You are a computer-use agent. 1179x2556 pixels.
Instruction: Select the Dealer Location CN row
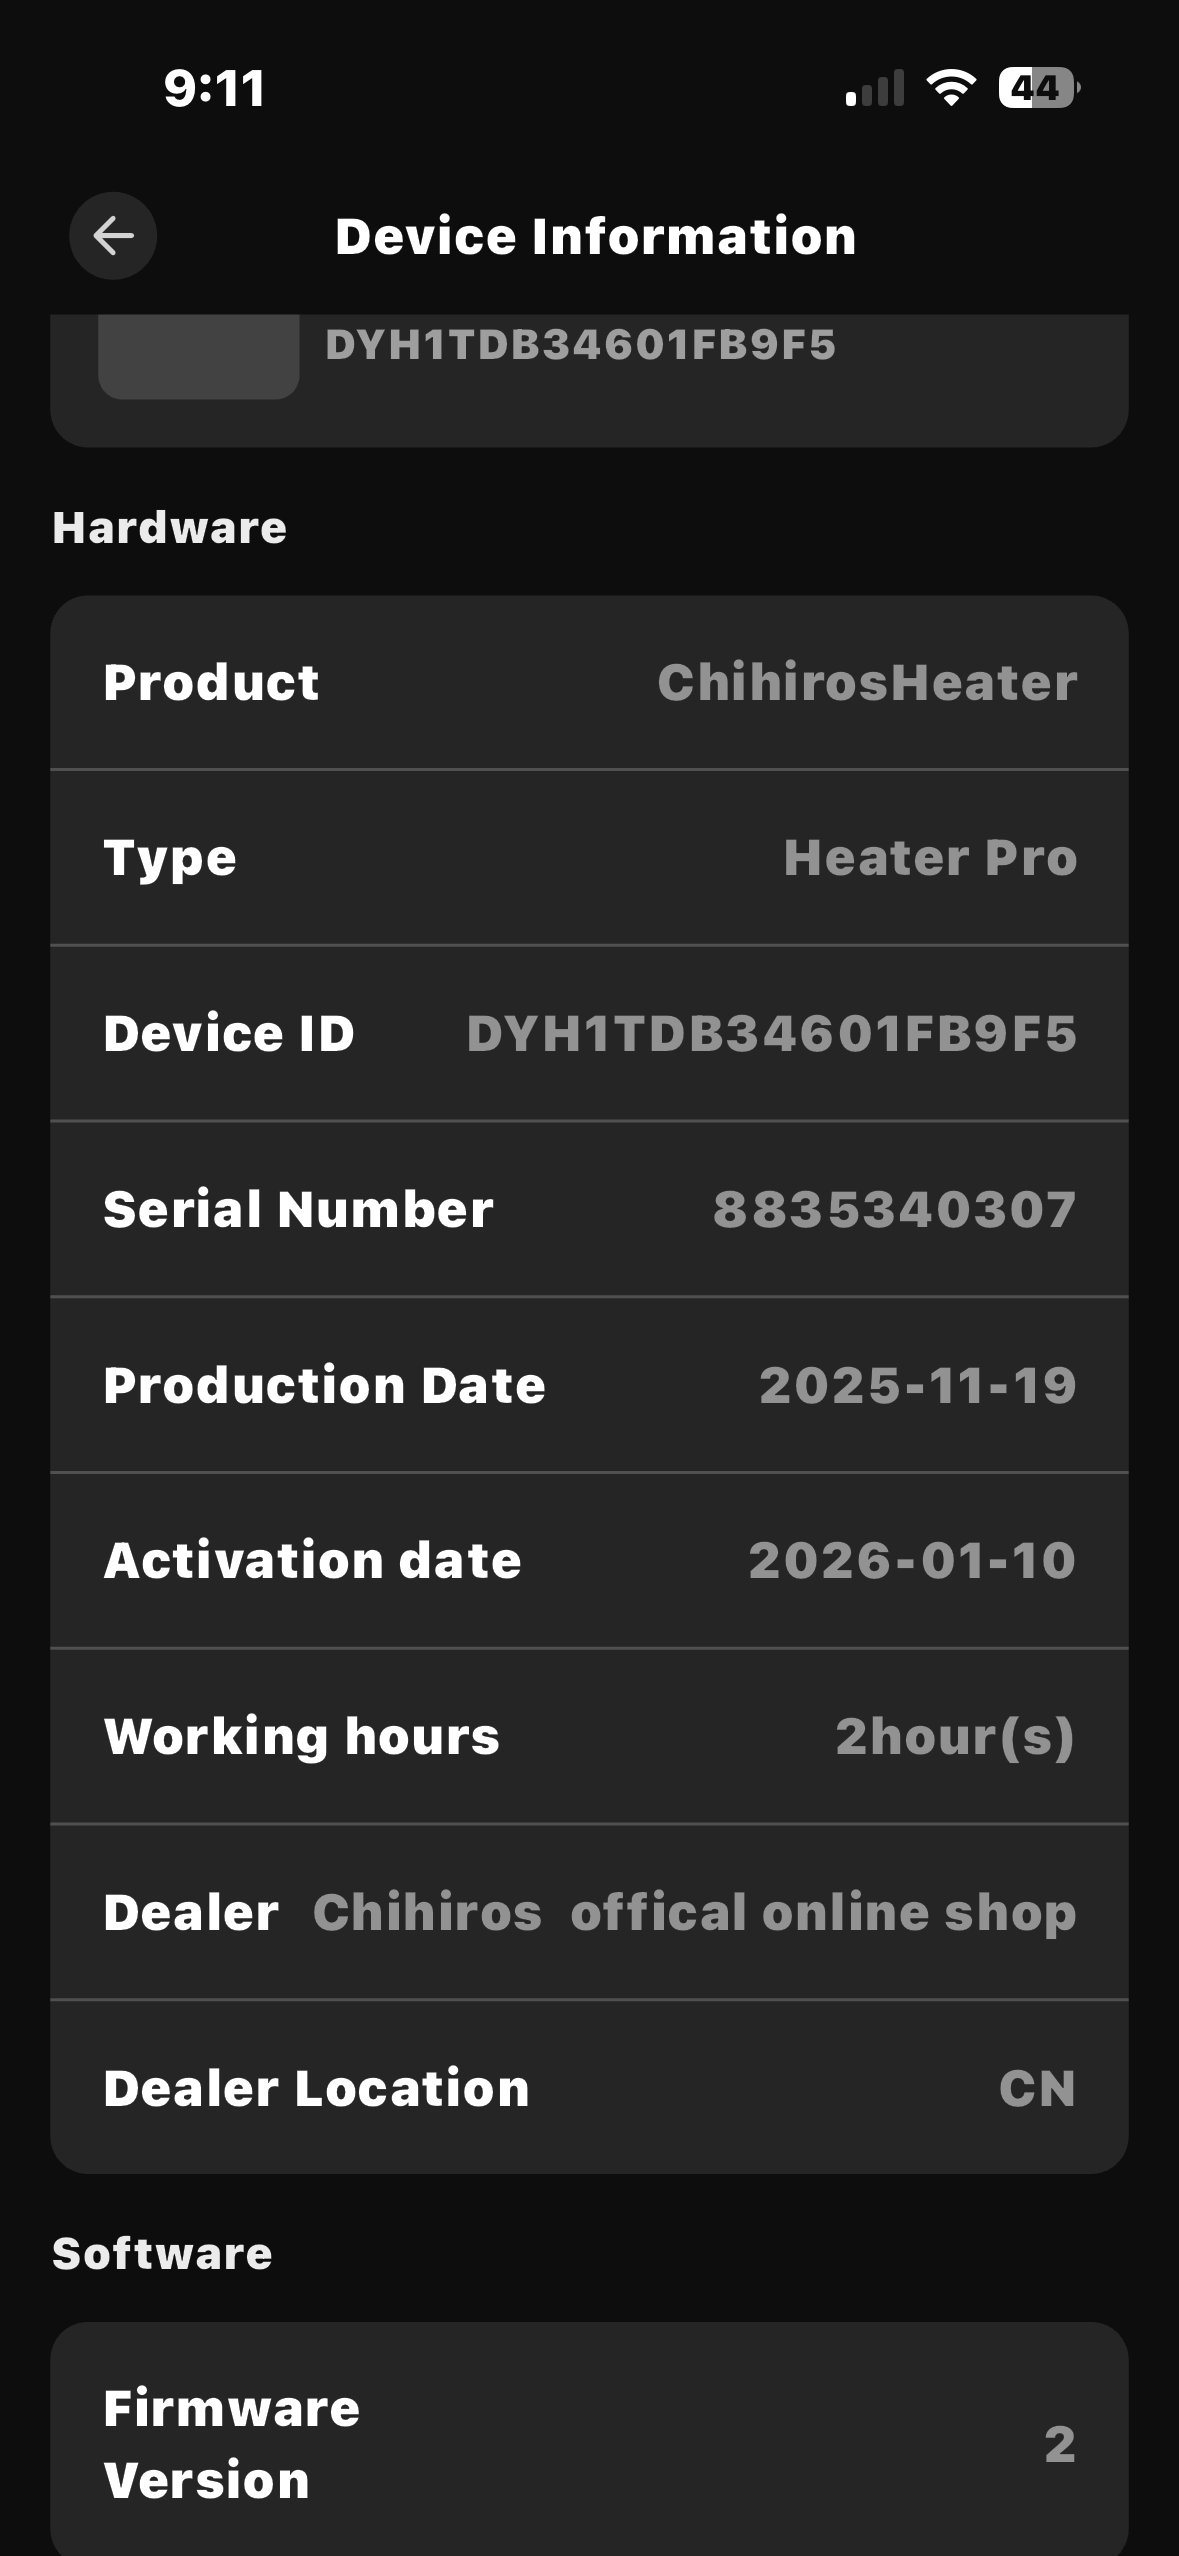click(589, 2088)
